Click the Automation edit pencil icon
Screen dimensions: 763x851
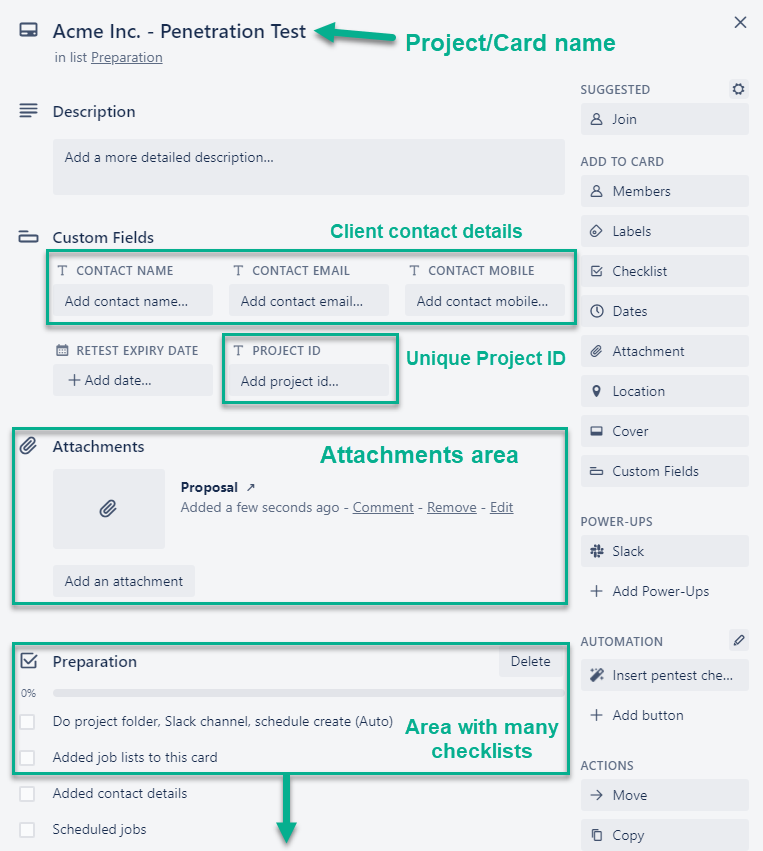[x=738, y=640]
